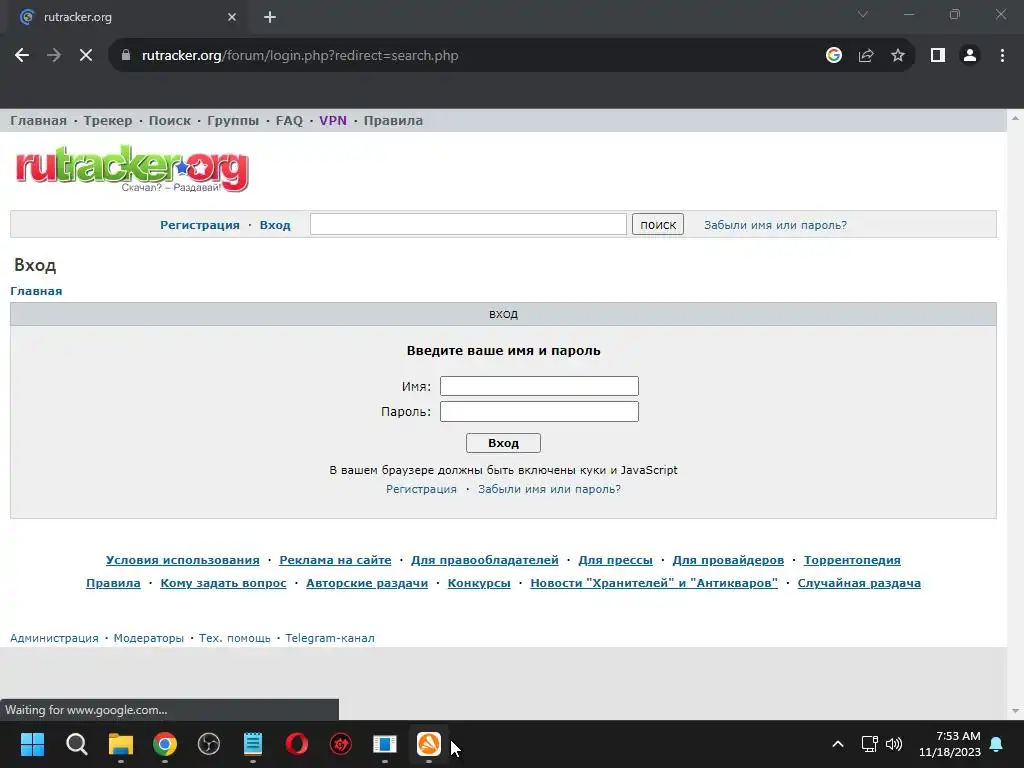Click the Регистрация link beside the search box
1024x768 pixels.
click(x=200, y=225)
